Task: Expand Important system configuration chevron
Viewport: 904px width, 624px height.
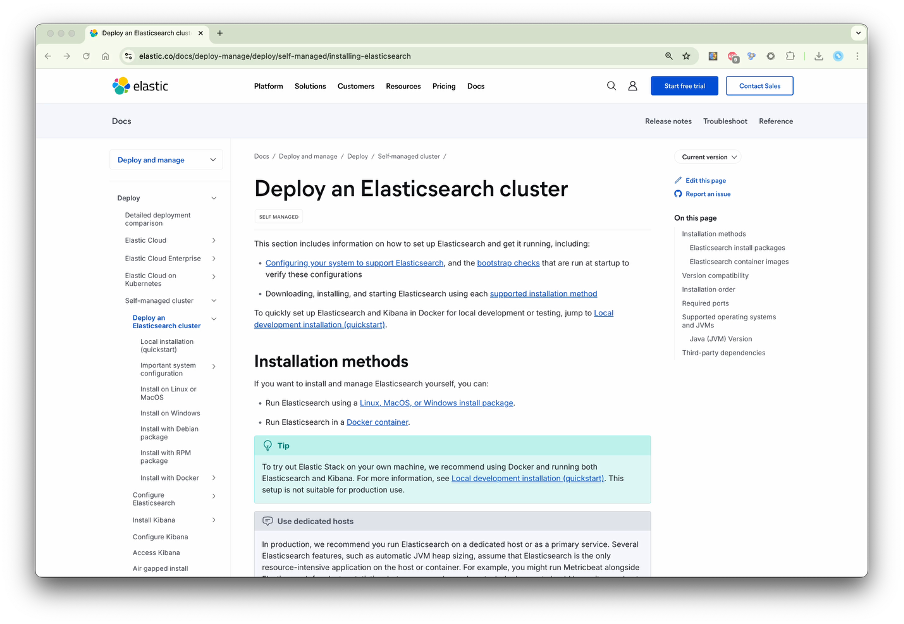Action: [x=214, y=366]
